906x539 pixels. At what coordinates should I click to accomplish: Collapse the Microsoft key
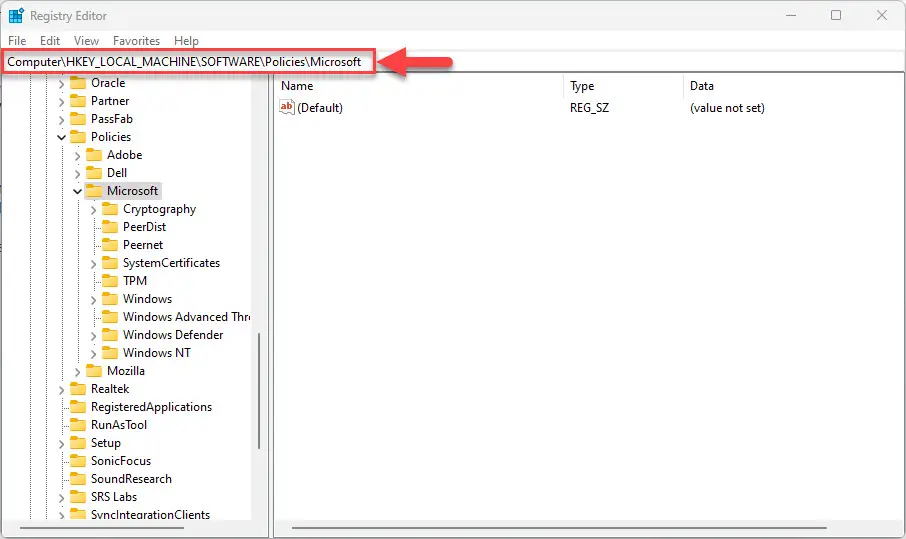pos(77,191)
